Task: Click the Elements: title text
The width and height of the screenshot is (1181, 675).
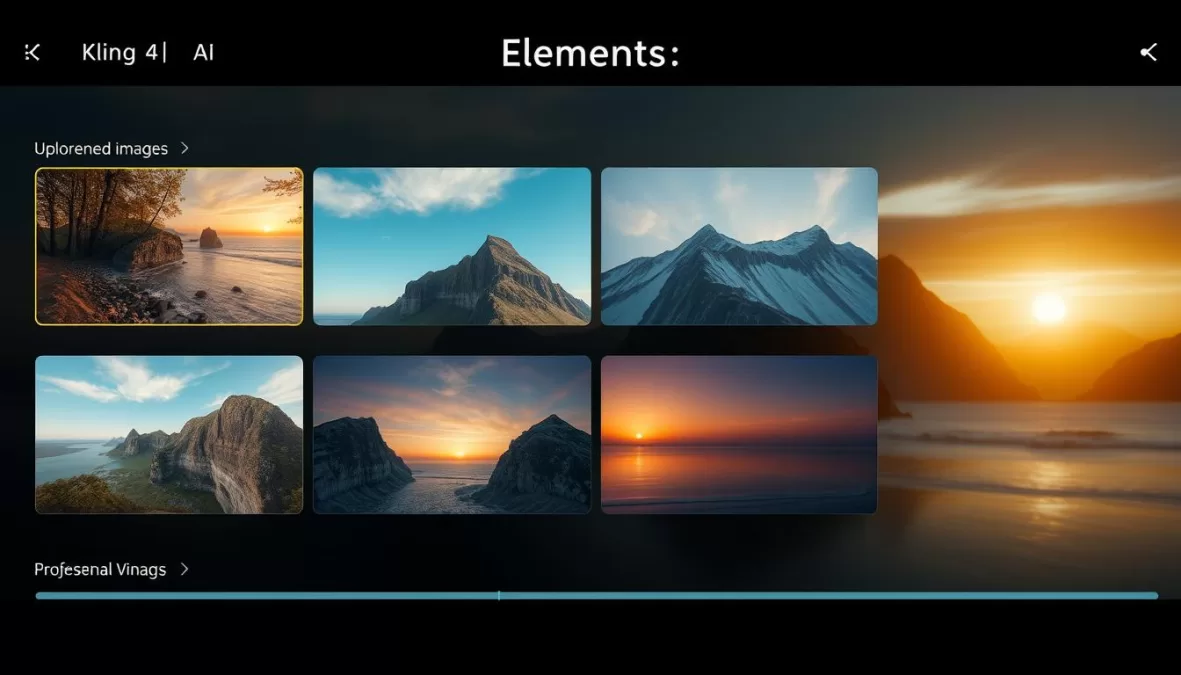Action: click(590, 53)
